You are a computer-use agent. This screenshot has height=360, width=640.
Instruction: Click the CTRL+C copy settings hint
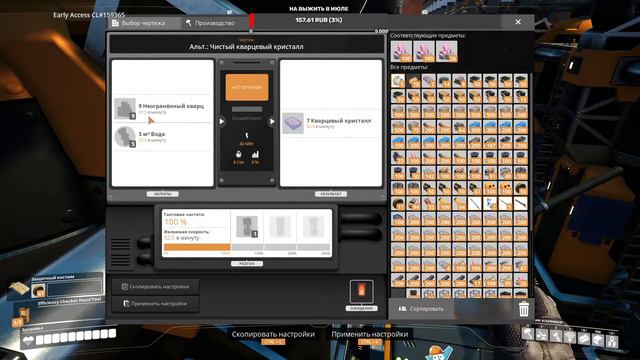pos(273,342)
